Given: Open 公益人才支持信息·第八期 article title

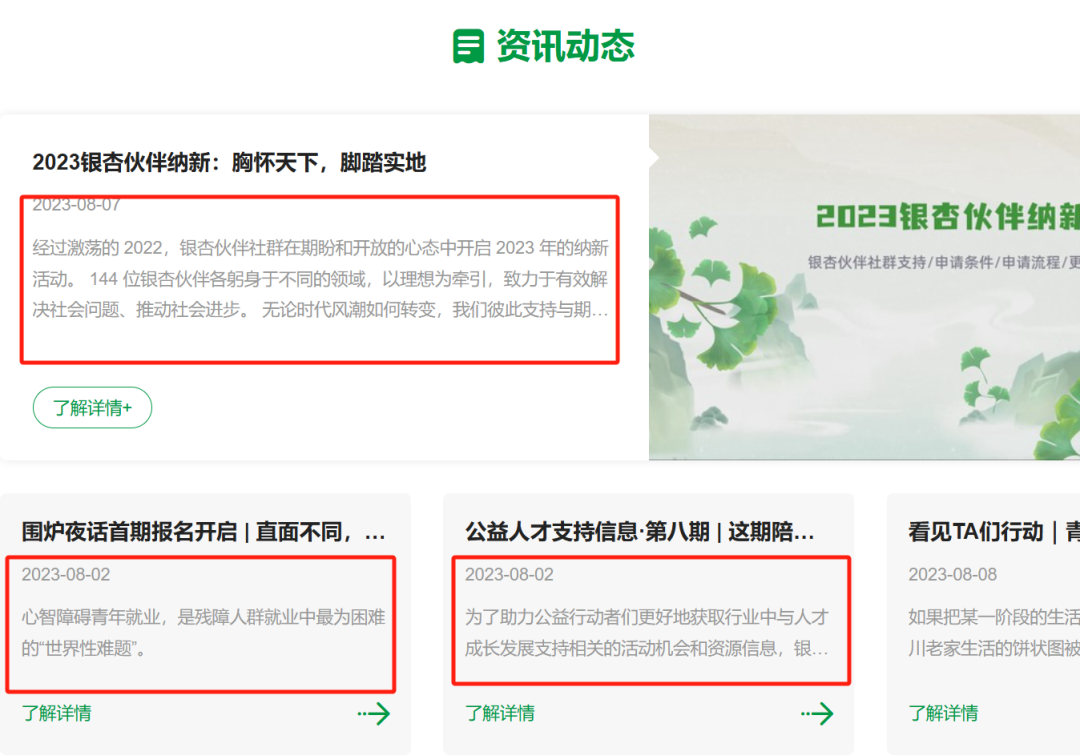Looking at the screenshot, I should pyautogui.click(x=640, y=532).
